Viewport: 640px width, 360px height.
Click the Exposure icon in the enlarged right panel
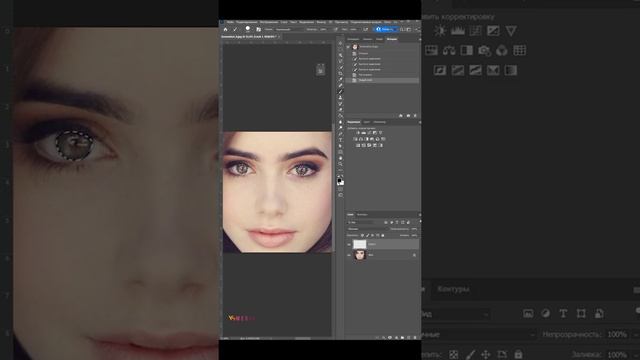click(x=493, y=31)
